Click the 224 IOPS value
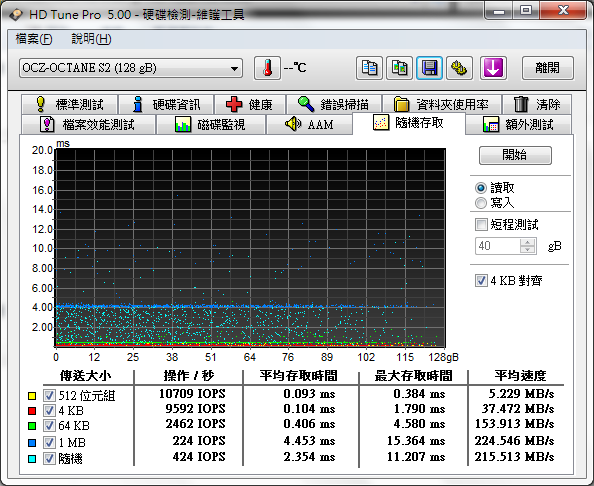Screen dimensions: 594x486 [199, 441]
